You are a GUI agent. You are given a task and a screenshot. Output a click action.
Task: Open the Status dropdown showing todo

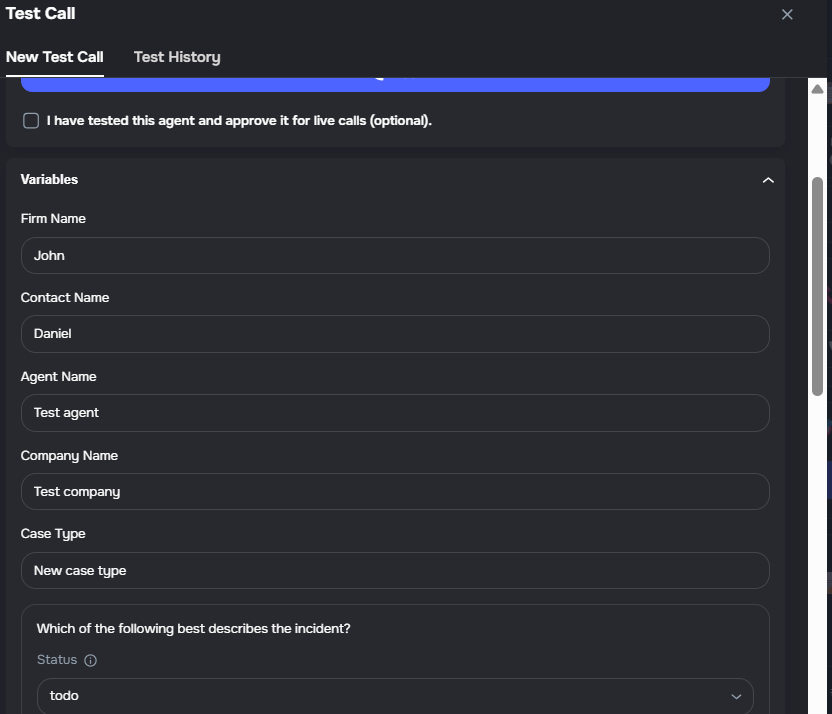394,696
